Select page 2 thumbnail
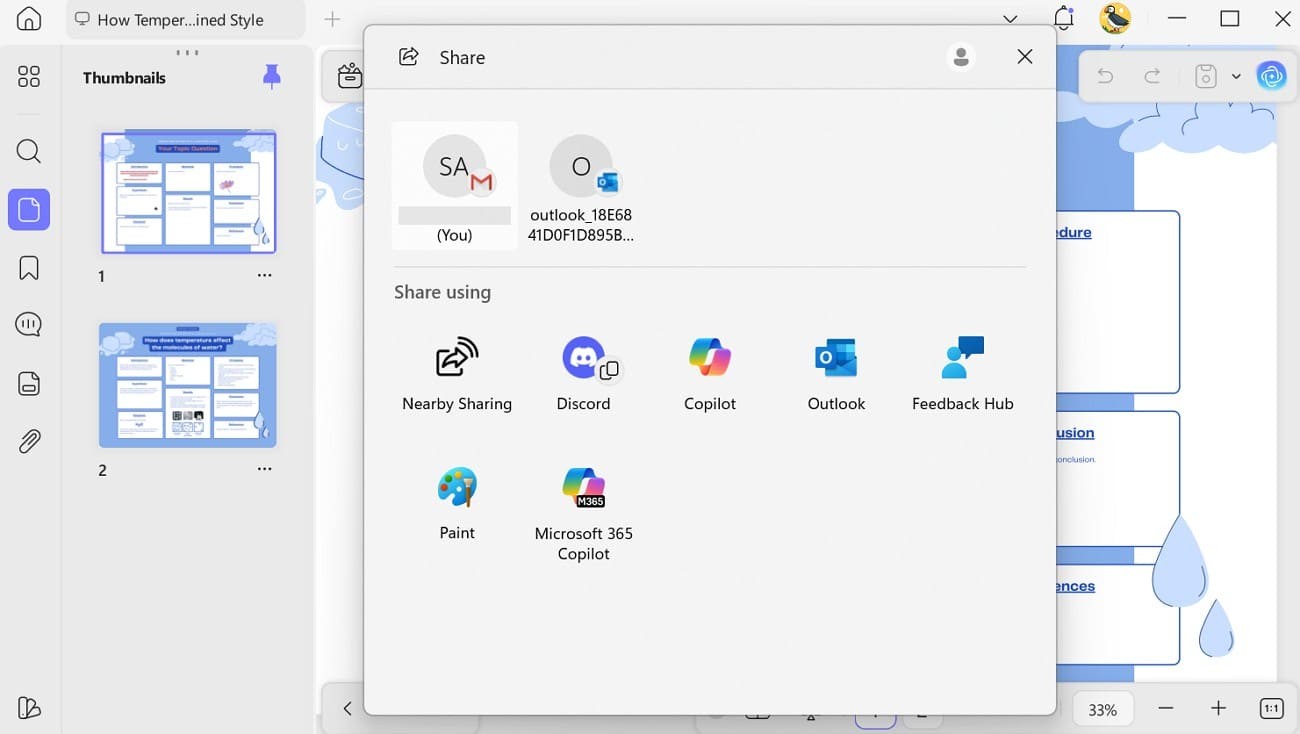Viewport: 1300px width, 734px height. [188, 385]
